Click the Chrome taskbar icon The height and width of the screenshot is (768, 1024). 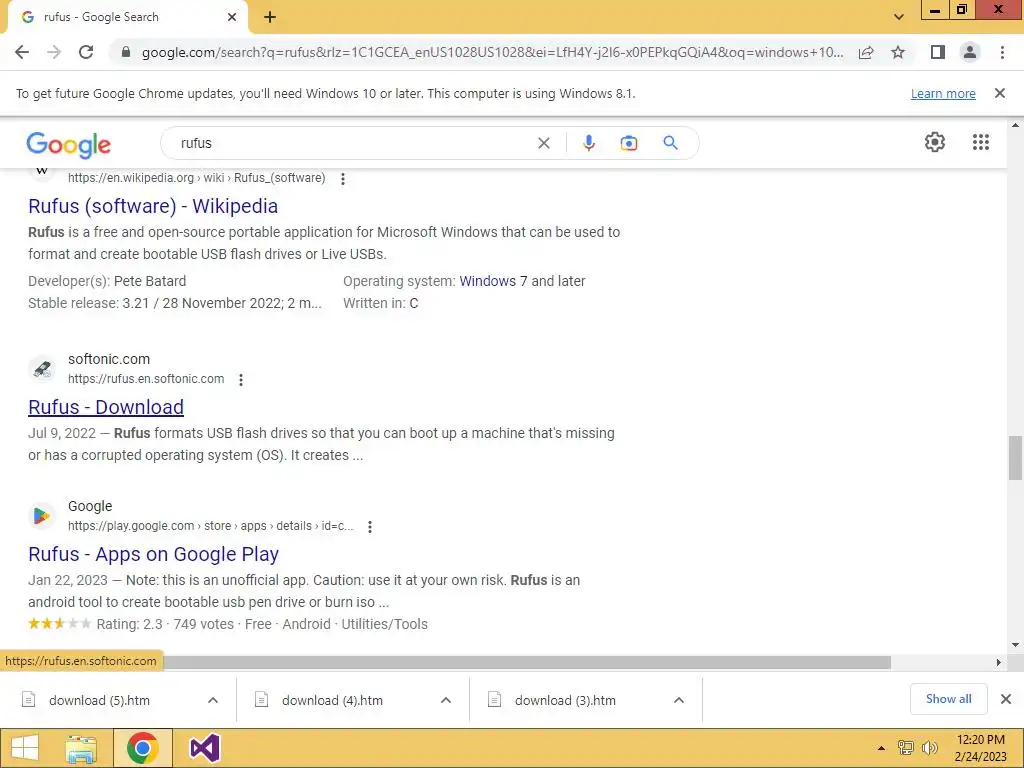[x=142, y=748]
